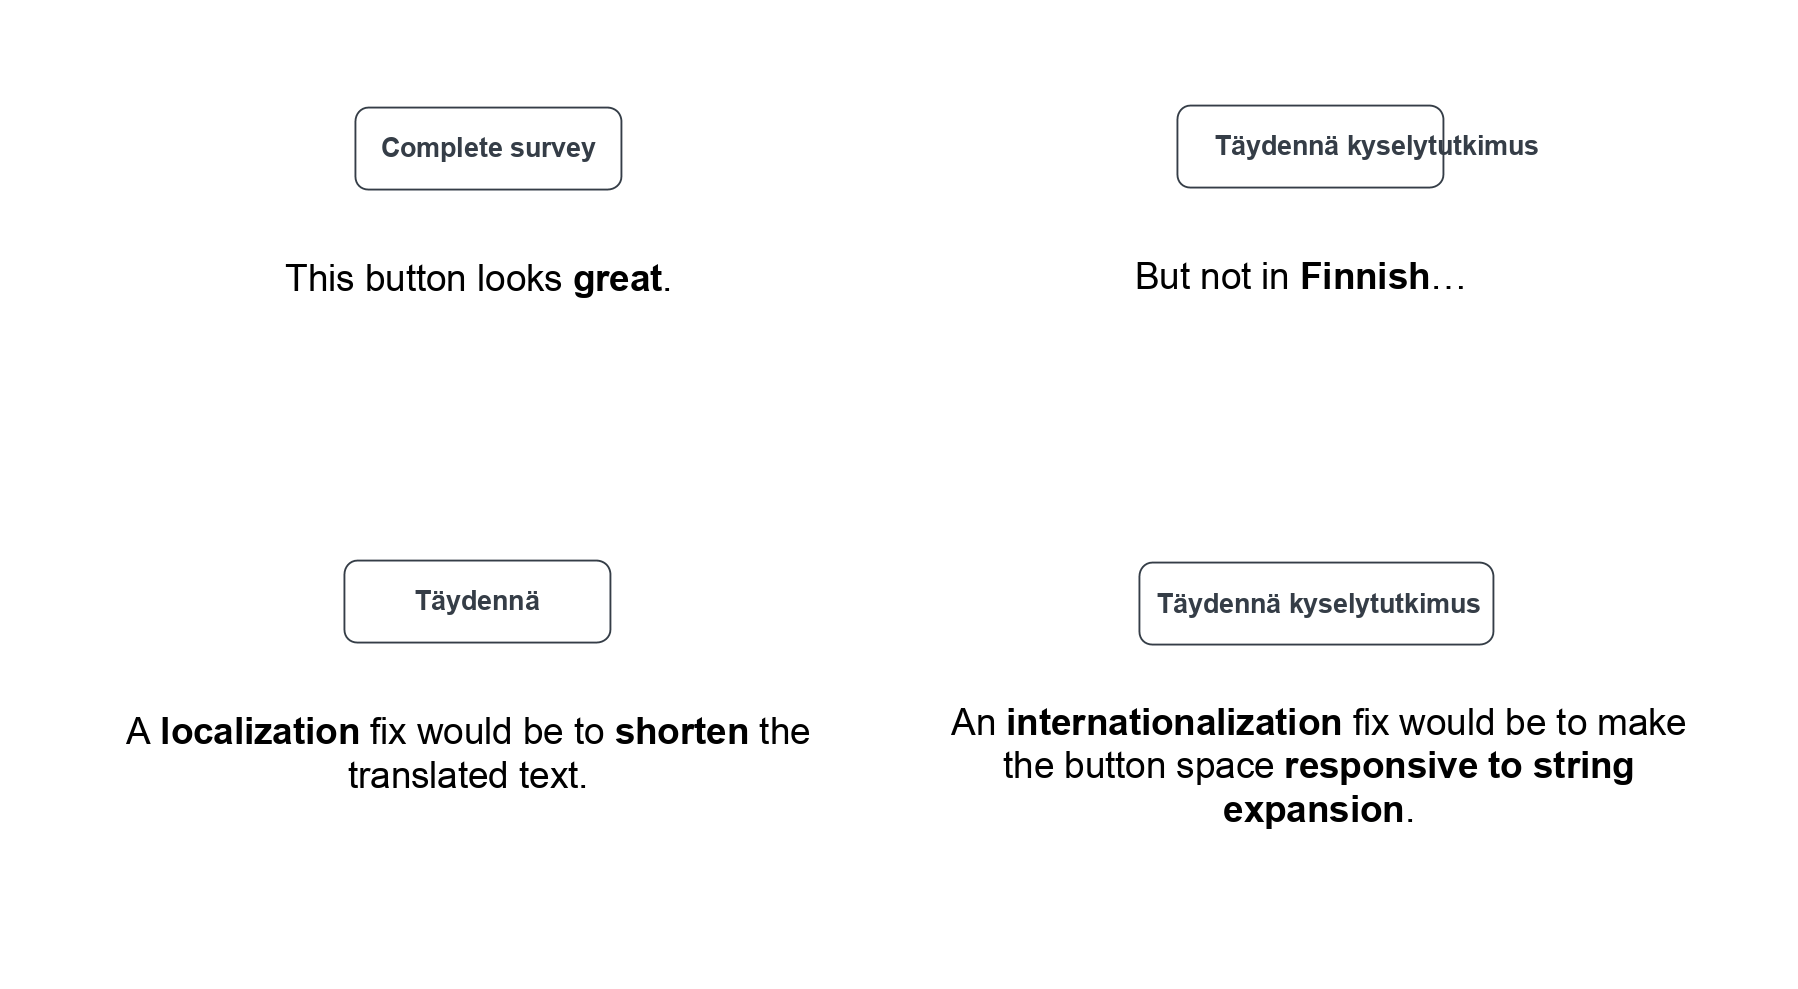Click the ellipsis after Finnish

click(1448, 276)
